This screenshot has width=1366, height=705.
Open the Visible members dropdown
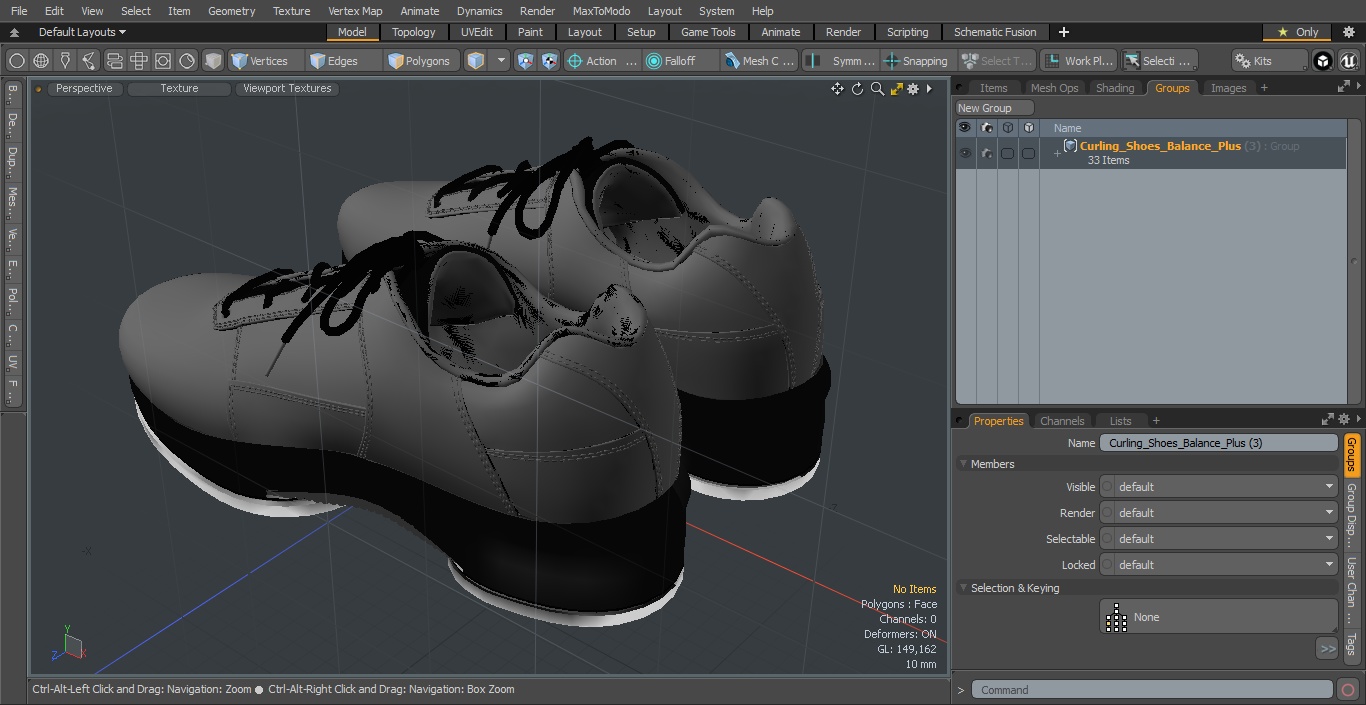pos(1219,487)
